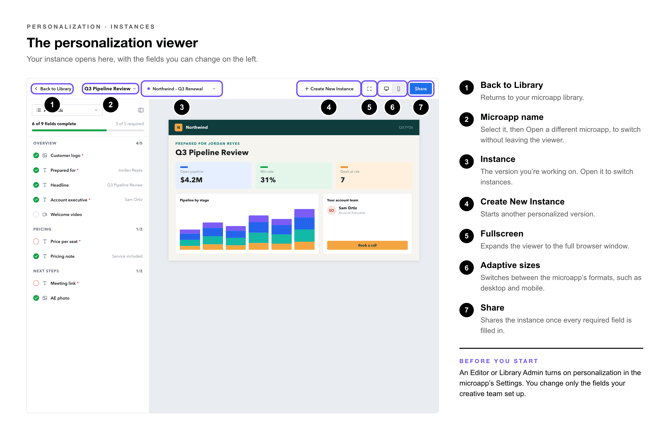
Task: Click the Jordan Reyes value in the field list
Action: click(x=130, y=170)
